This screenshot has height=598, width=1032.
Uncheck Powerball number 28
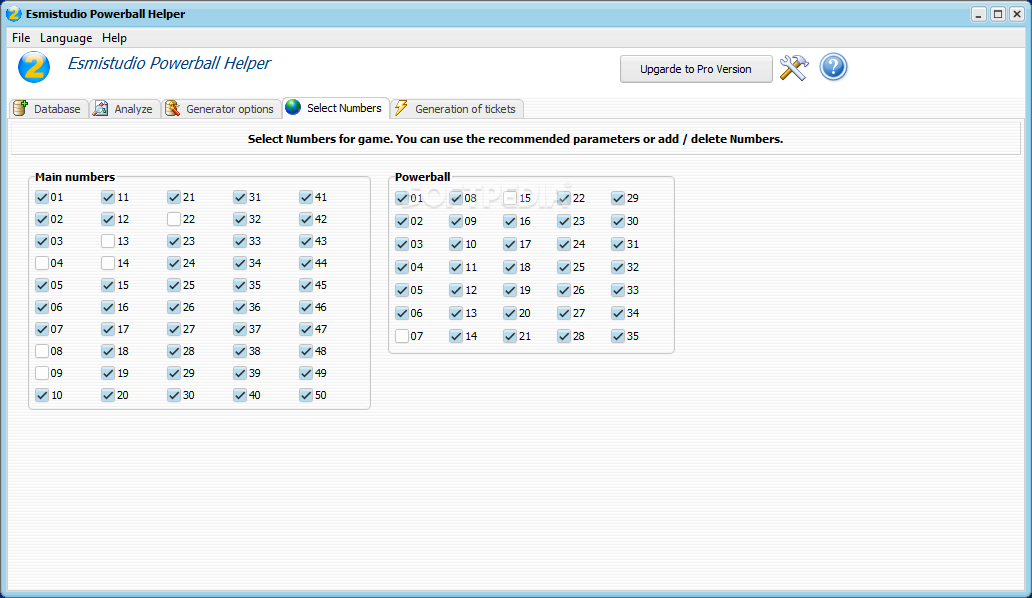click(564, 336)
